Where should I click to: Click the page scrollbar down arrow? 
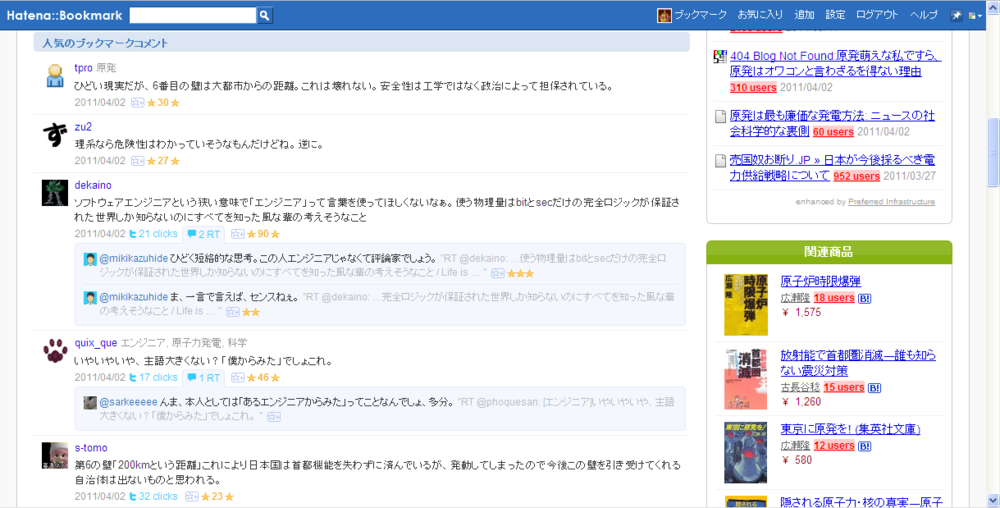point(993,500)
